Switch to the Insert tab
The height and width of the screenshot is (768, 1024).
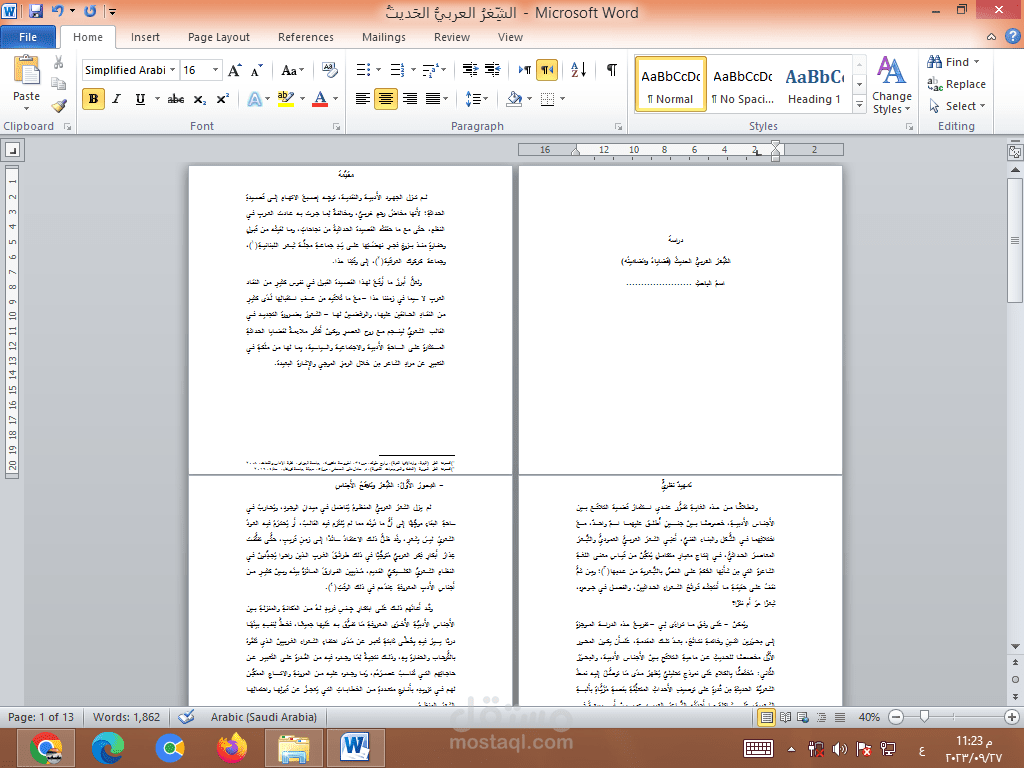[x=145, y=37]
